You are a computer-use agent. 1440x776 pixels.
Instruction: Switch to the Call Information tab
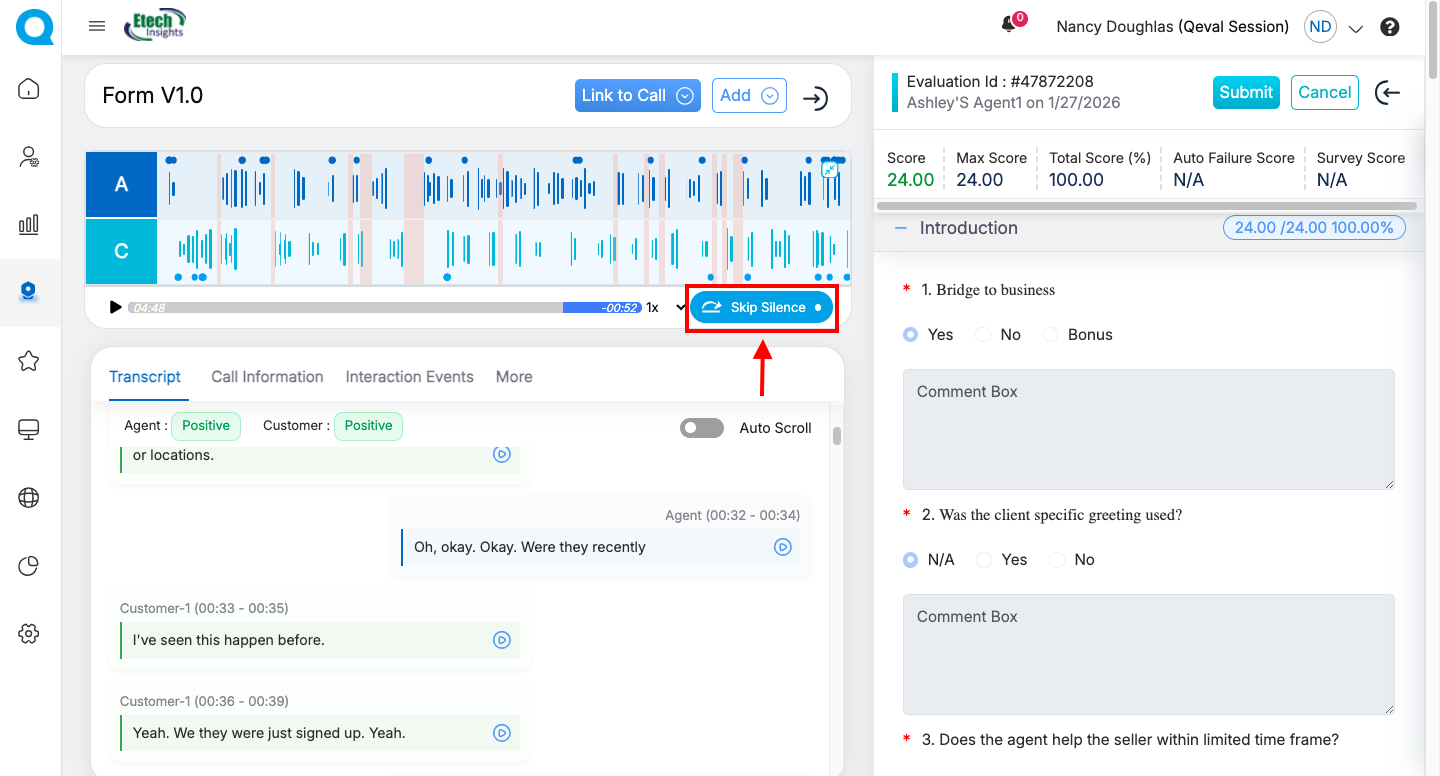267,377
